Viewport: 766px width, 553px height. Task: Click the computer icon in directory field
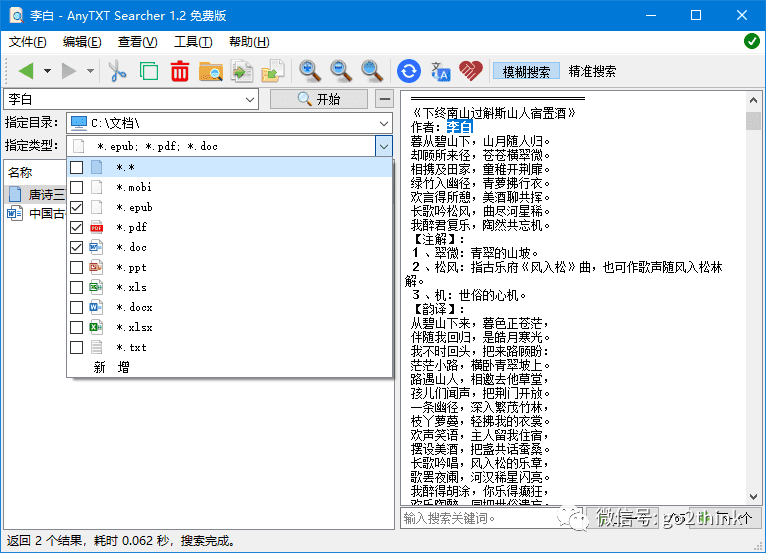tap(79, 123)
